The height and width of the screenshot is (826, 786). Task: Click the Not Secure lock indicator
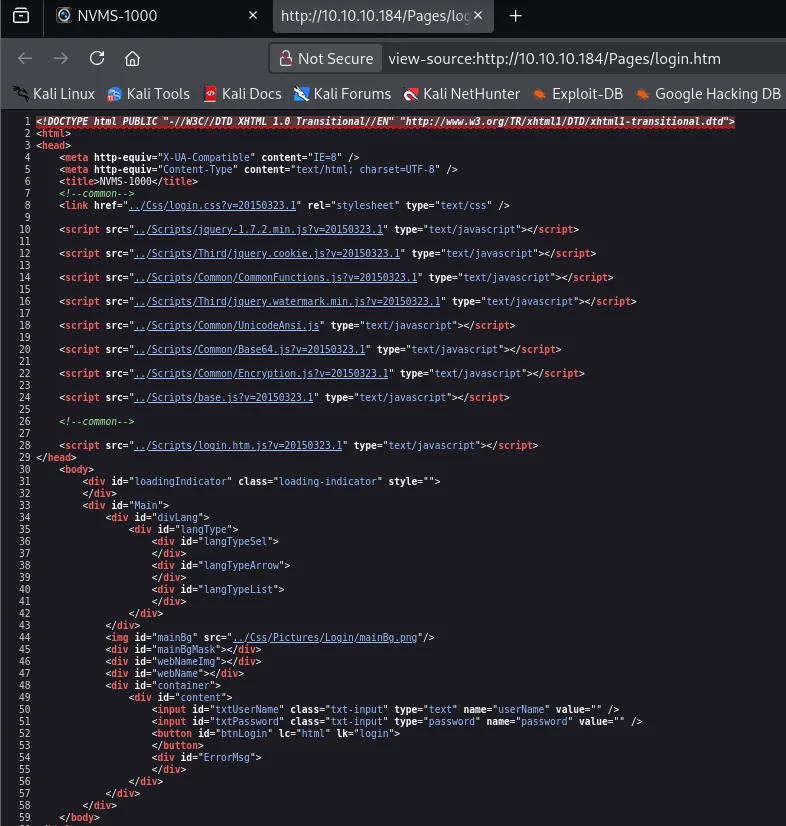click(x=326, y=58)
